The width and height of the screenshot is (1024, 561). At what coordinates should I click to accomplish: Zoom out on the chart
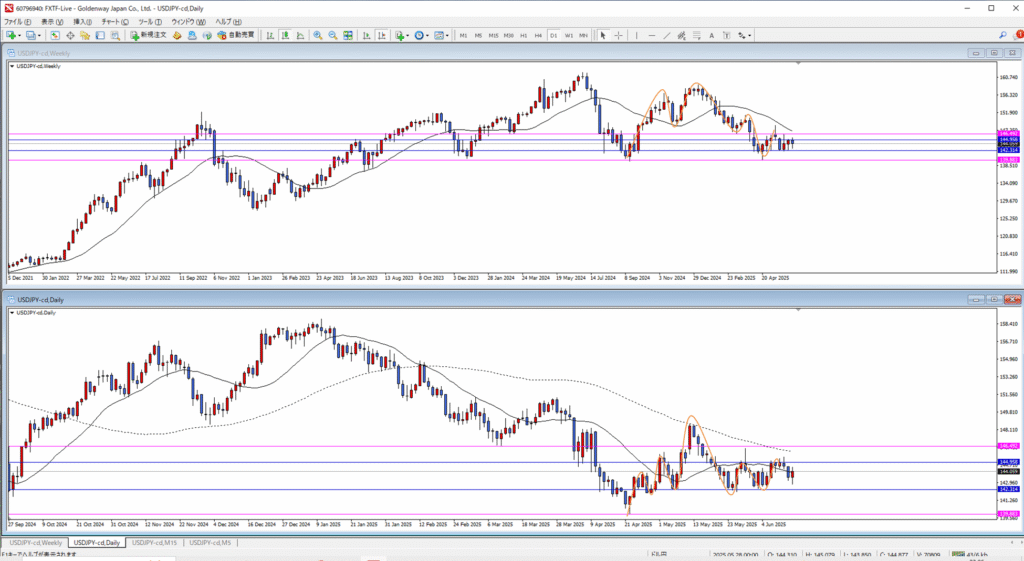pyautogui.click(x=332, y=35)
